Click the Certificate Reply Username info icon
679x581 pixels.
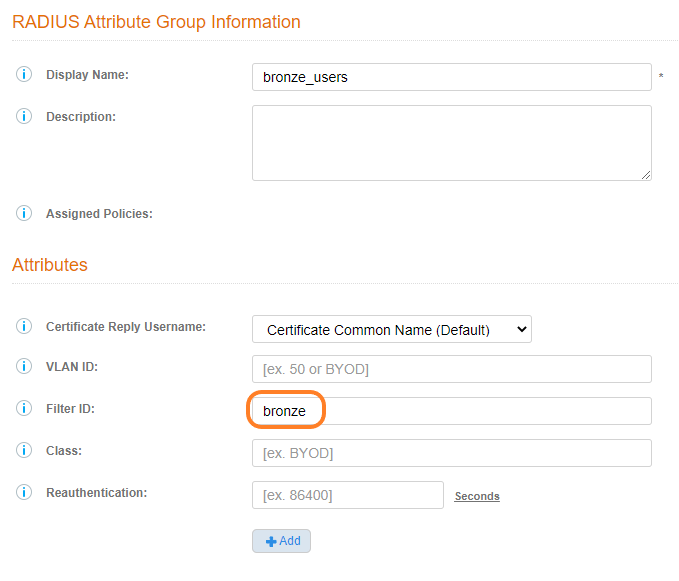pos(24,327)
